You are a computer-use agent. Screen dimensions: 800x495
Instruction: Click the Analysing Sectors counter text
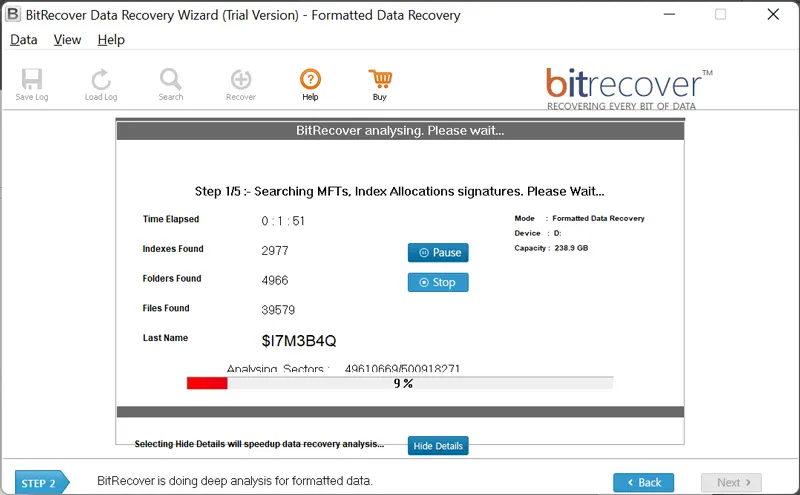coord(343,369)
